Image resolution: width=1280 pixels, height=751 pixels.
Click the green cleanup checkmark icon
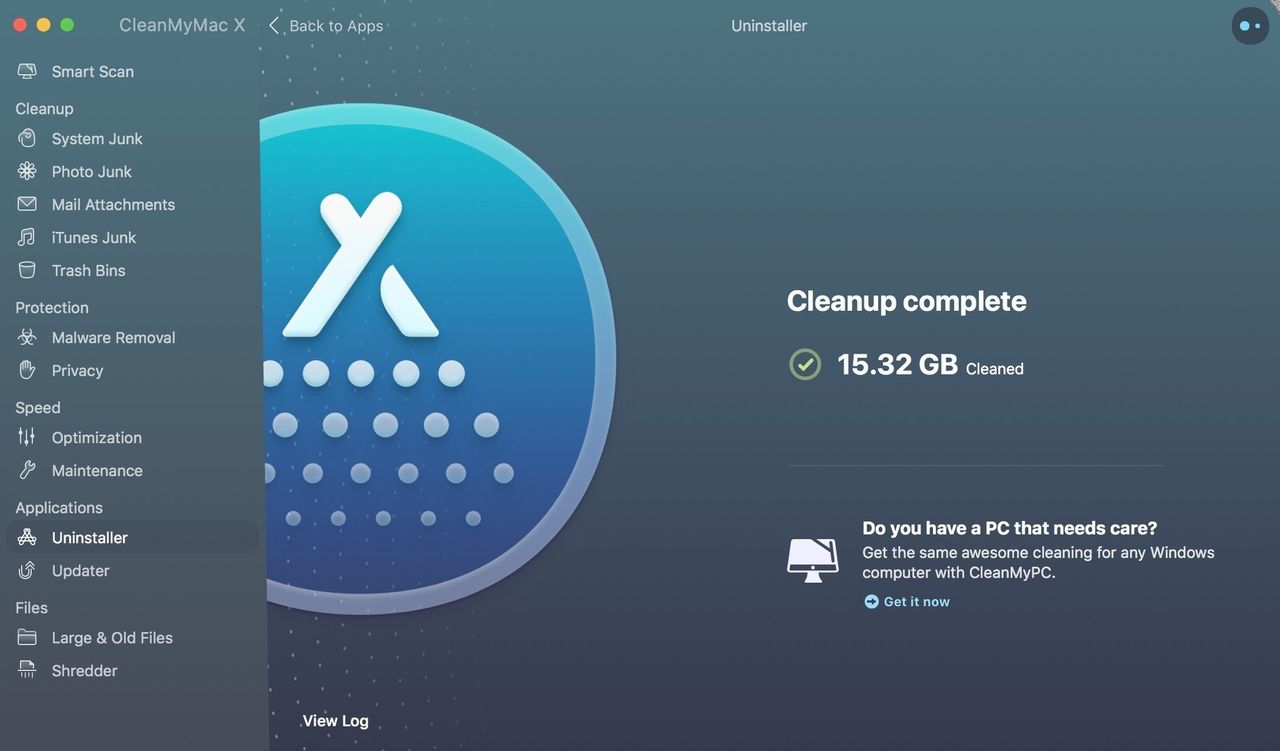(804, 364)
